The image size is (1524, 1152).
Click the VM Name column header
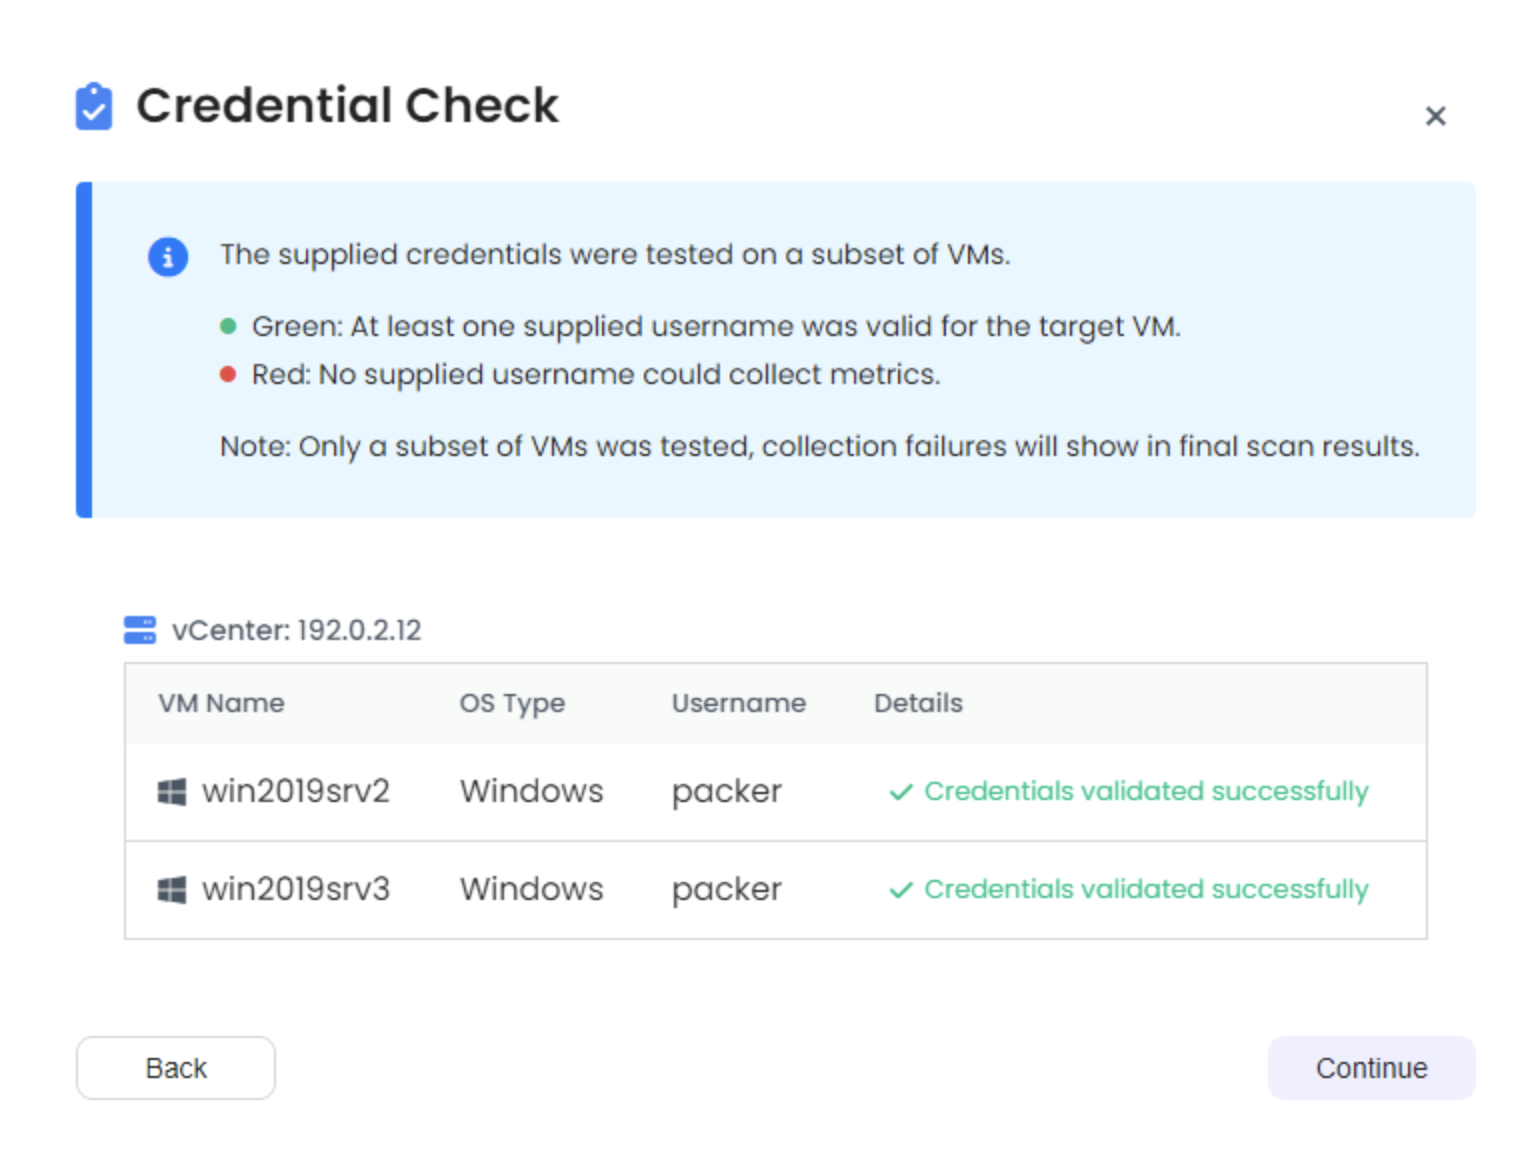pyautogui.click(x=221, y=703)
